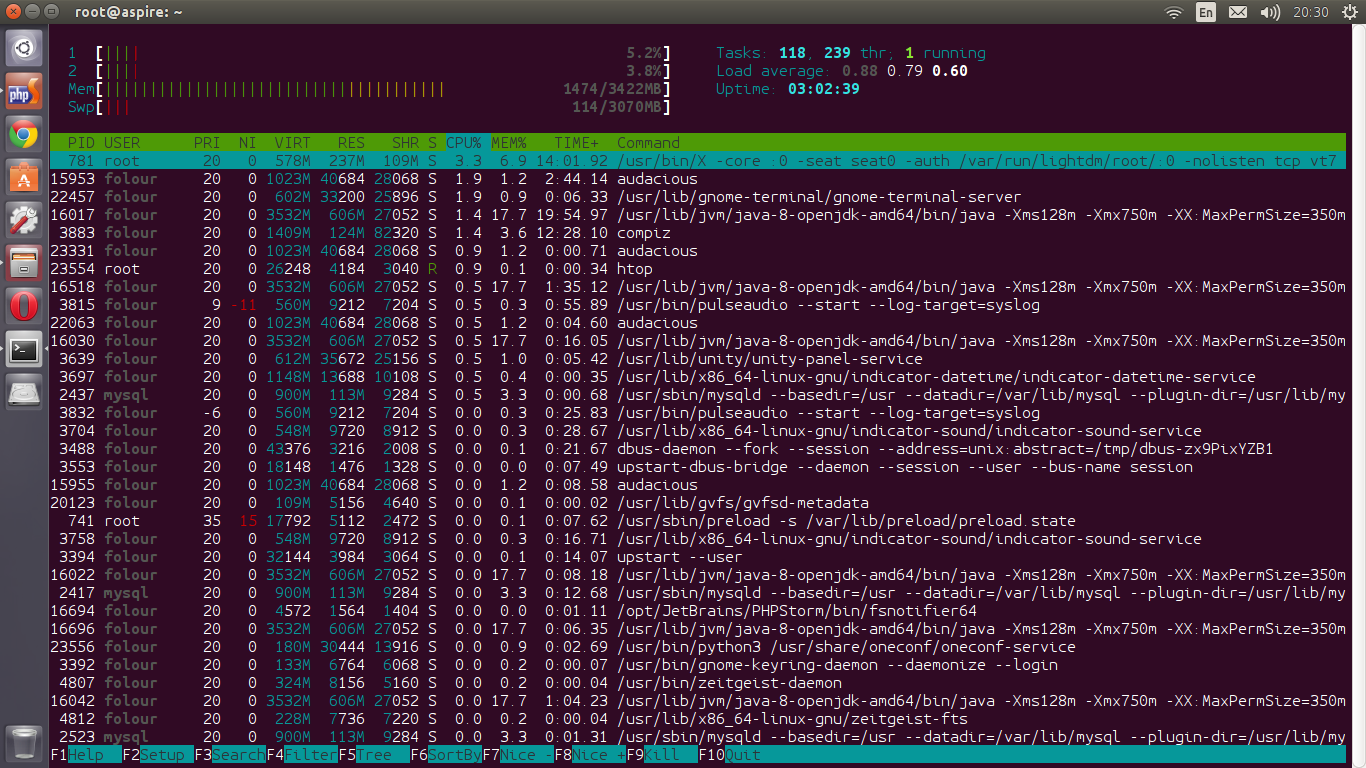Launch Opera browser from the launcher
This screenshot has width=1366, height=768.
(x=24, y=306)
